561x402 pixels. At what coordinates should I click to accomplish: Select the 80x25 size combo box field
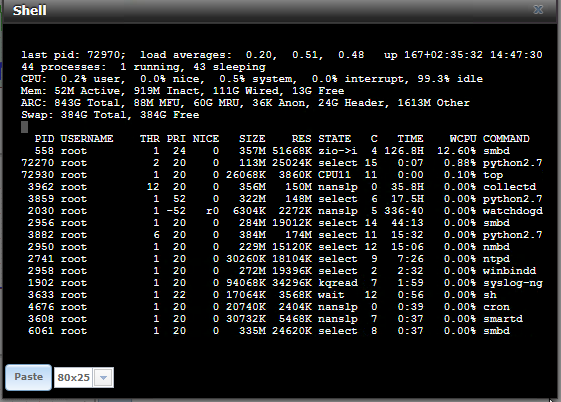pyautogui.click(x=84, y=377)
